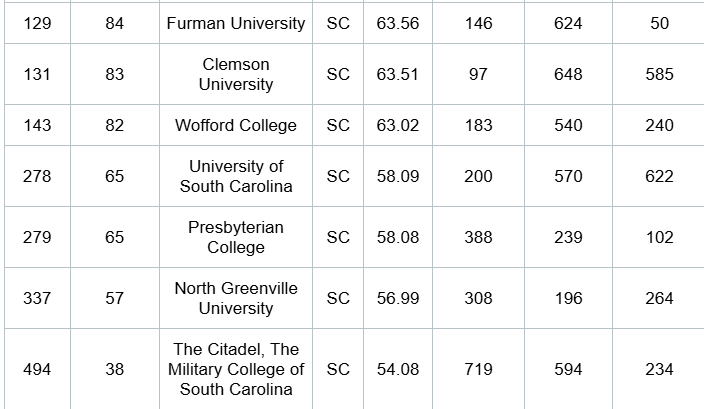Click the 54.08 score cell
708x409 pixels.
[x=398, y=369]
